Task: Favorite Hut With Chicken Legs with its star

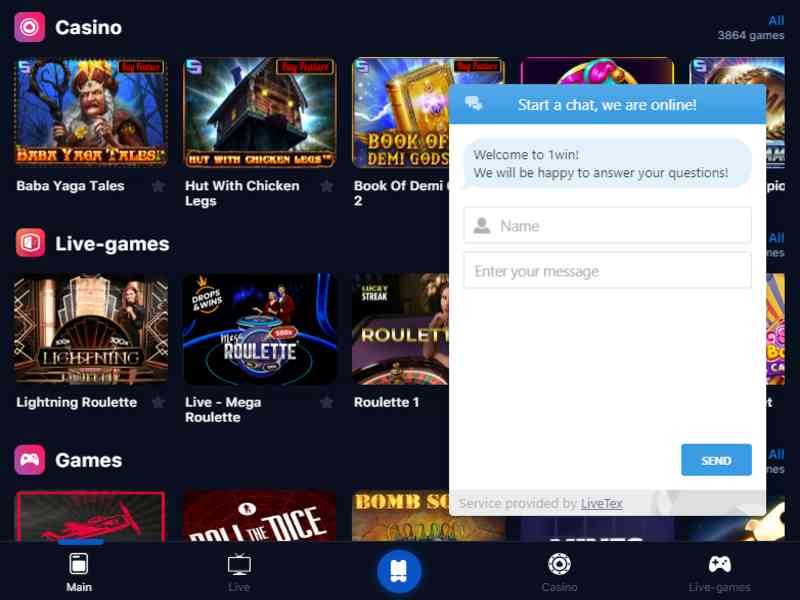Action: click(327, 186)
